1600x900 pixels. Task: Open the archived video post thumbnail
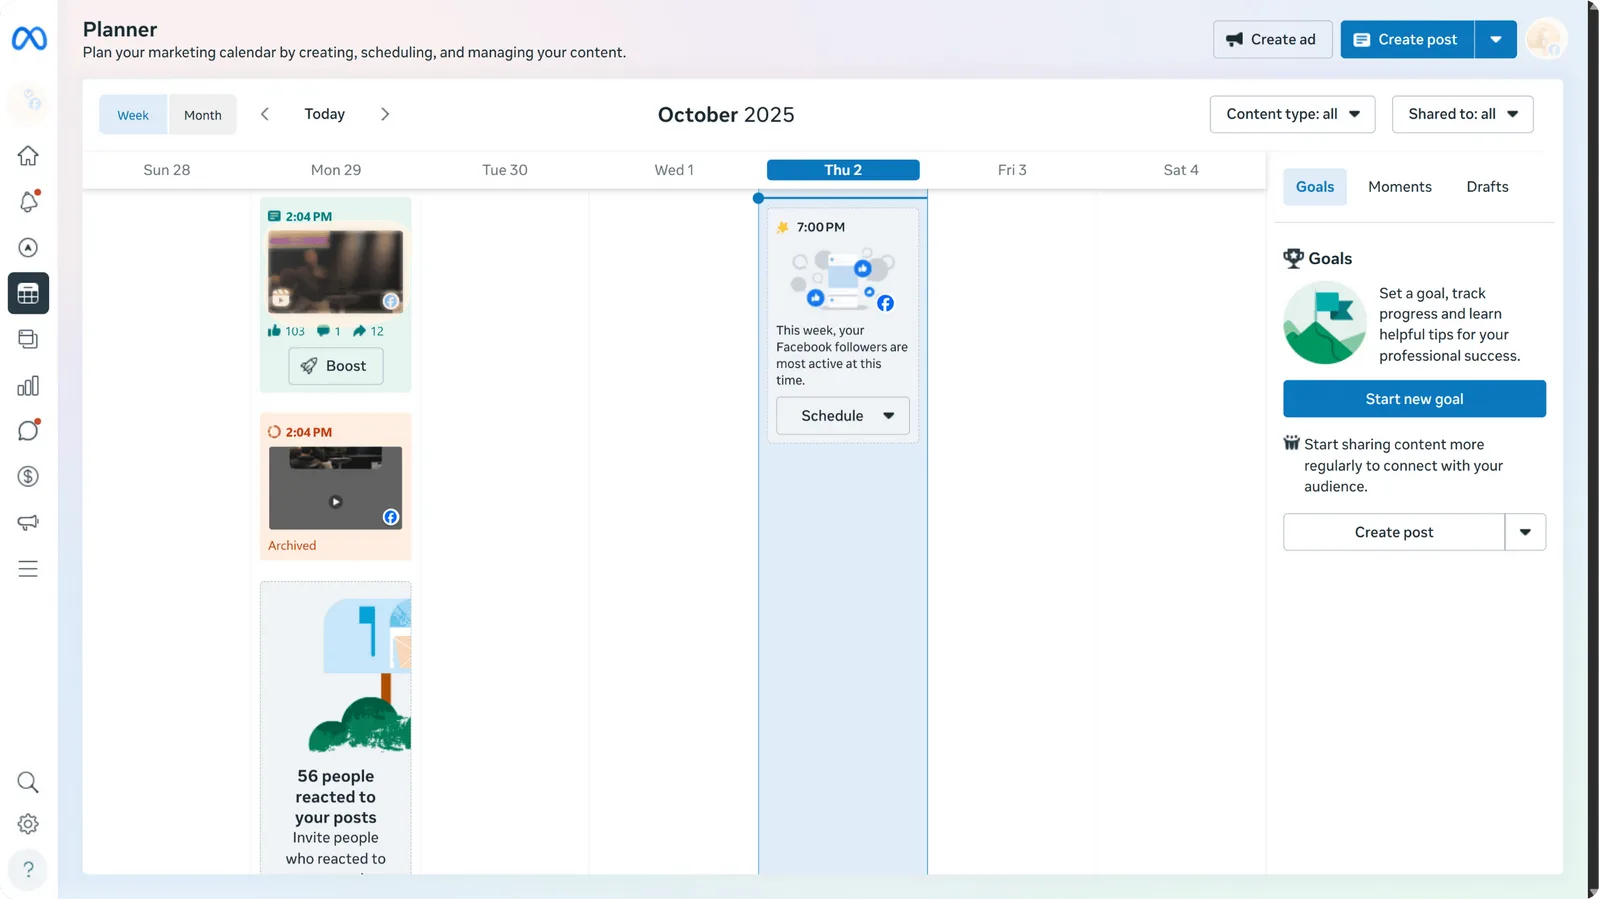335,488
